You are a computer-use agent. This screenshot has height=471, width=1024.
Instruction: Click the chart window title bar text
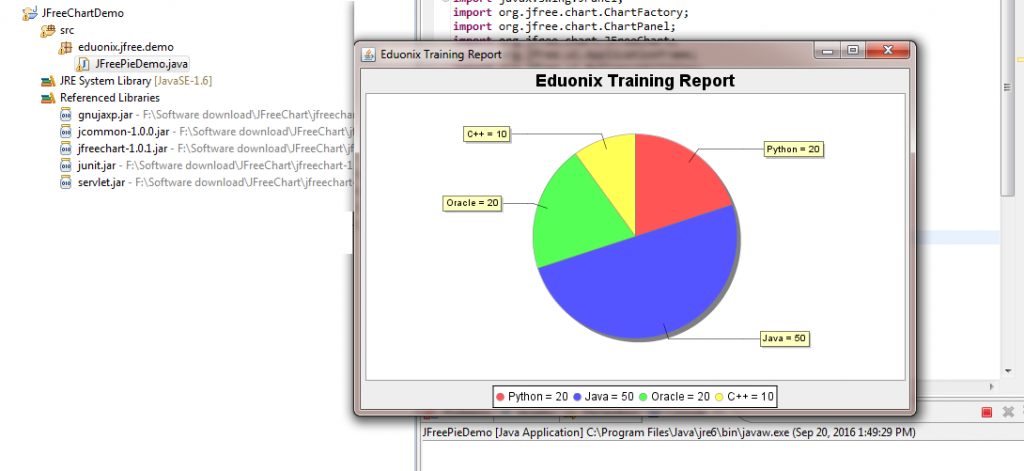coord(441,54)
